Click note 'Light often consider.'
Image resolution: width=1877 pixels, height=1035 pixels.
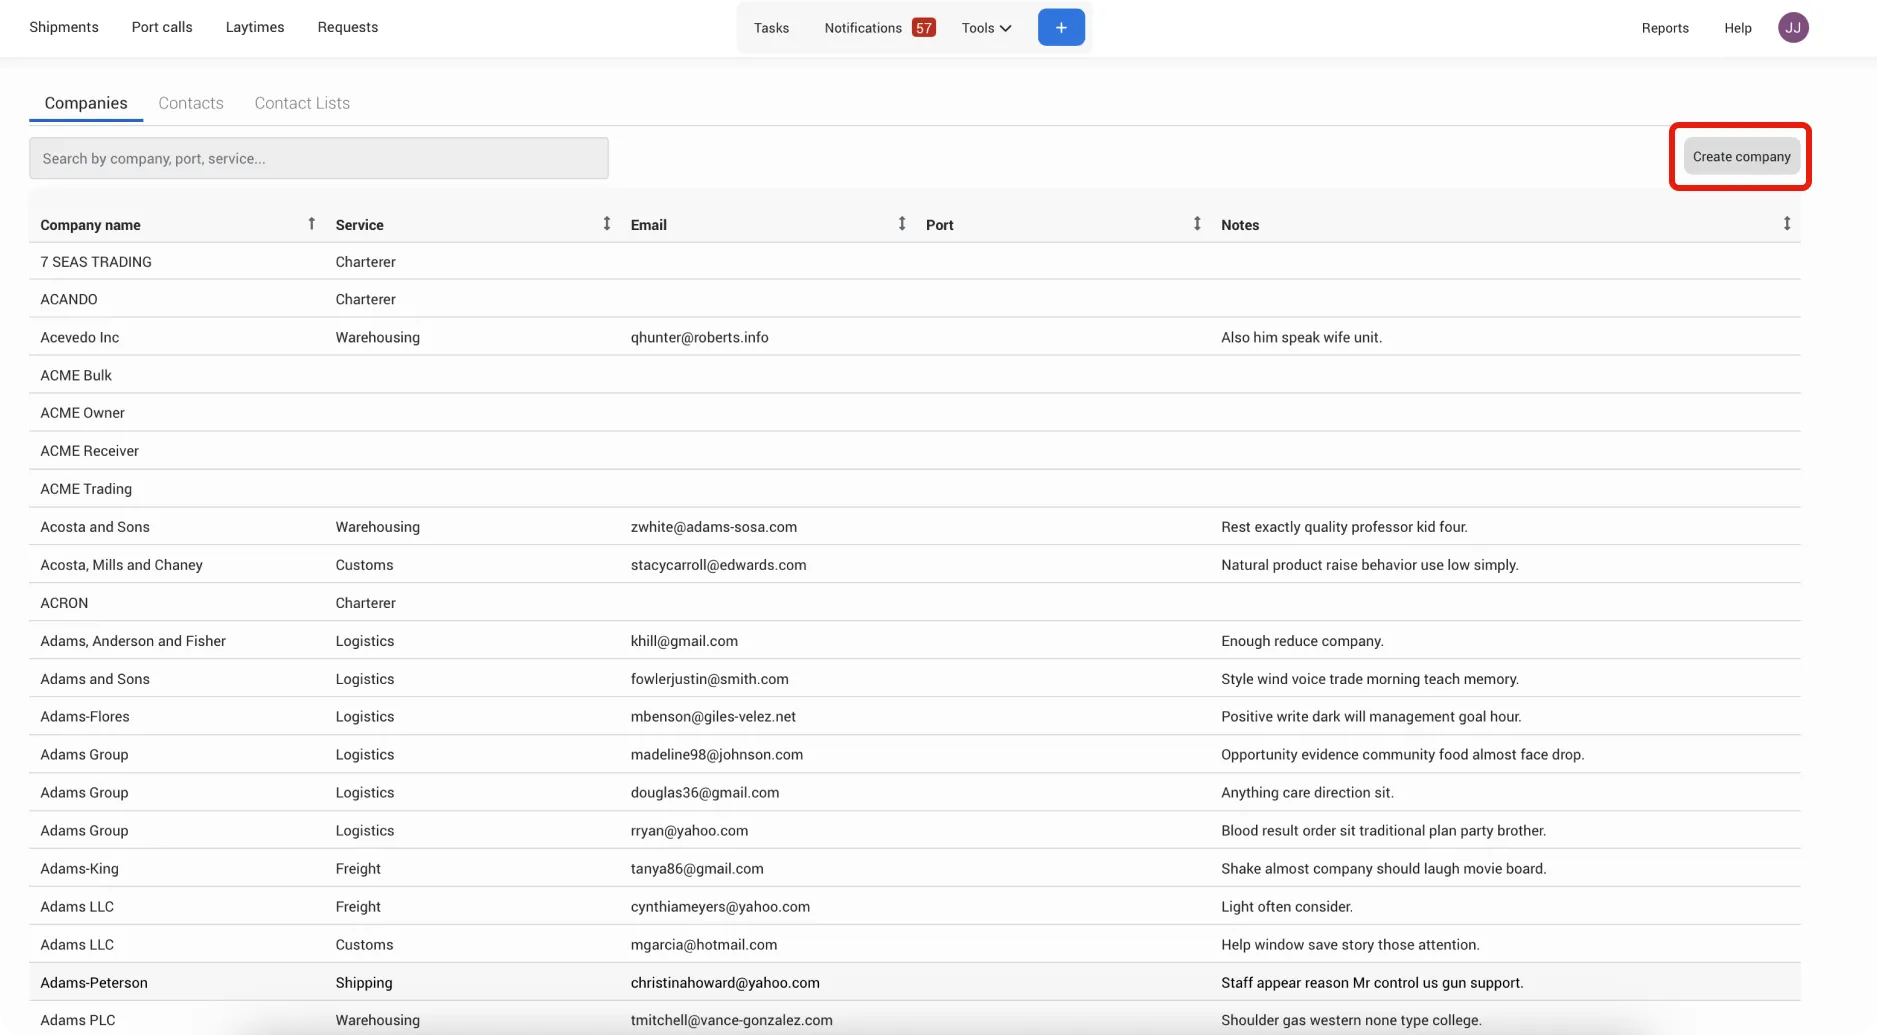1286,907
